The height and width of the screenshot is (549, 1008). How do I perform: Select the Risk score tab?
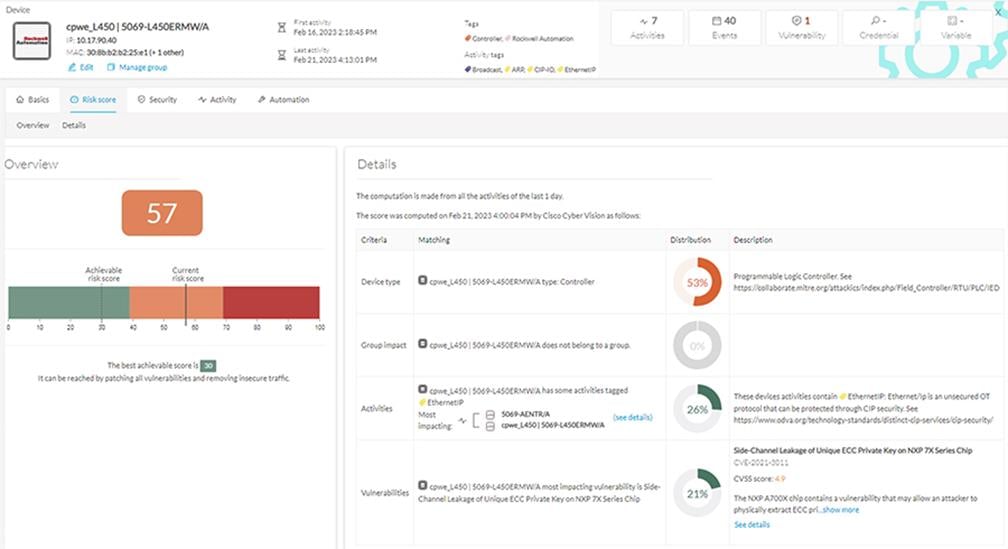[93, 100]
